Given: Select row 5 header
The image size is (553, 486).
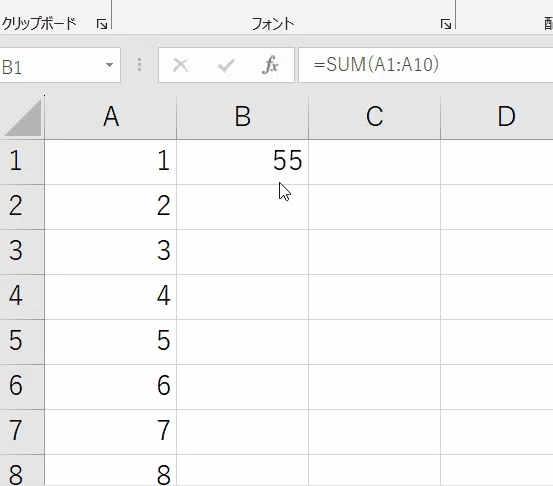Looking at the screenshot, I should click(22, 342).
